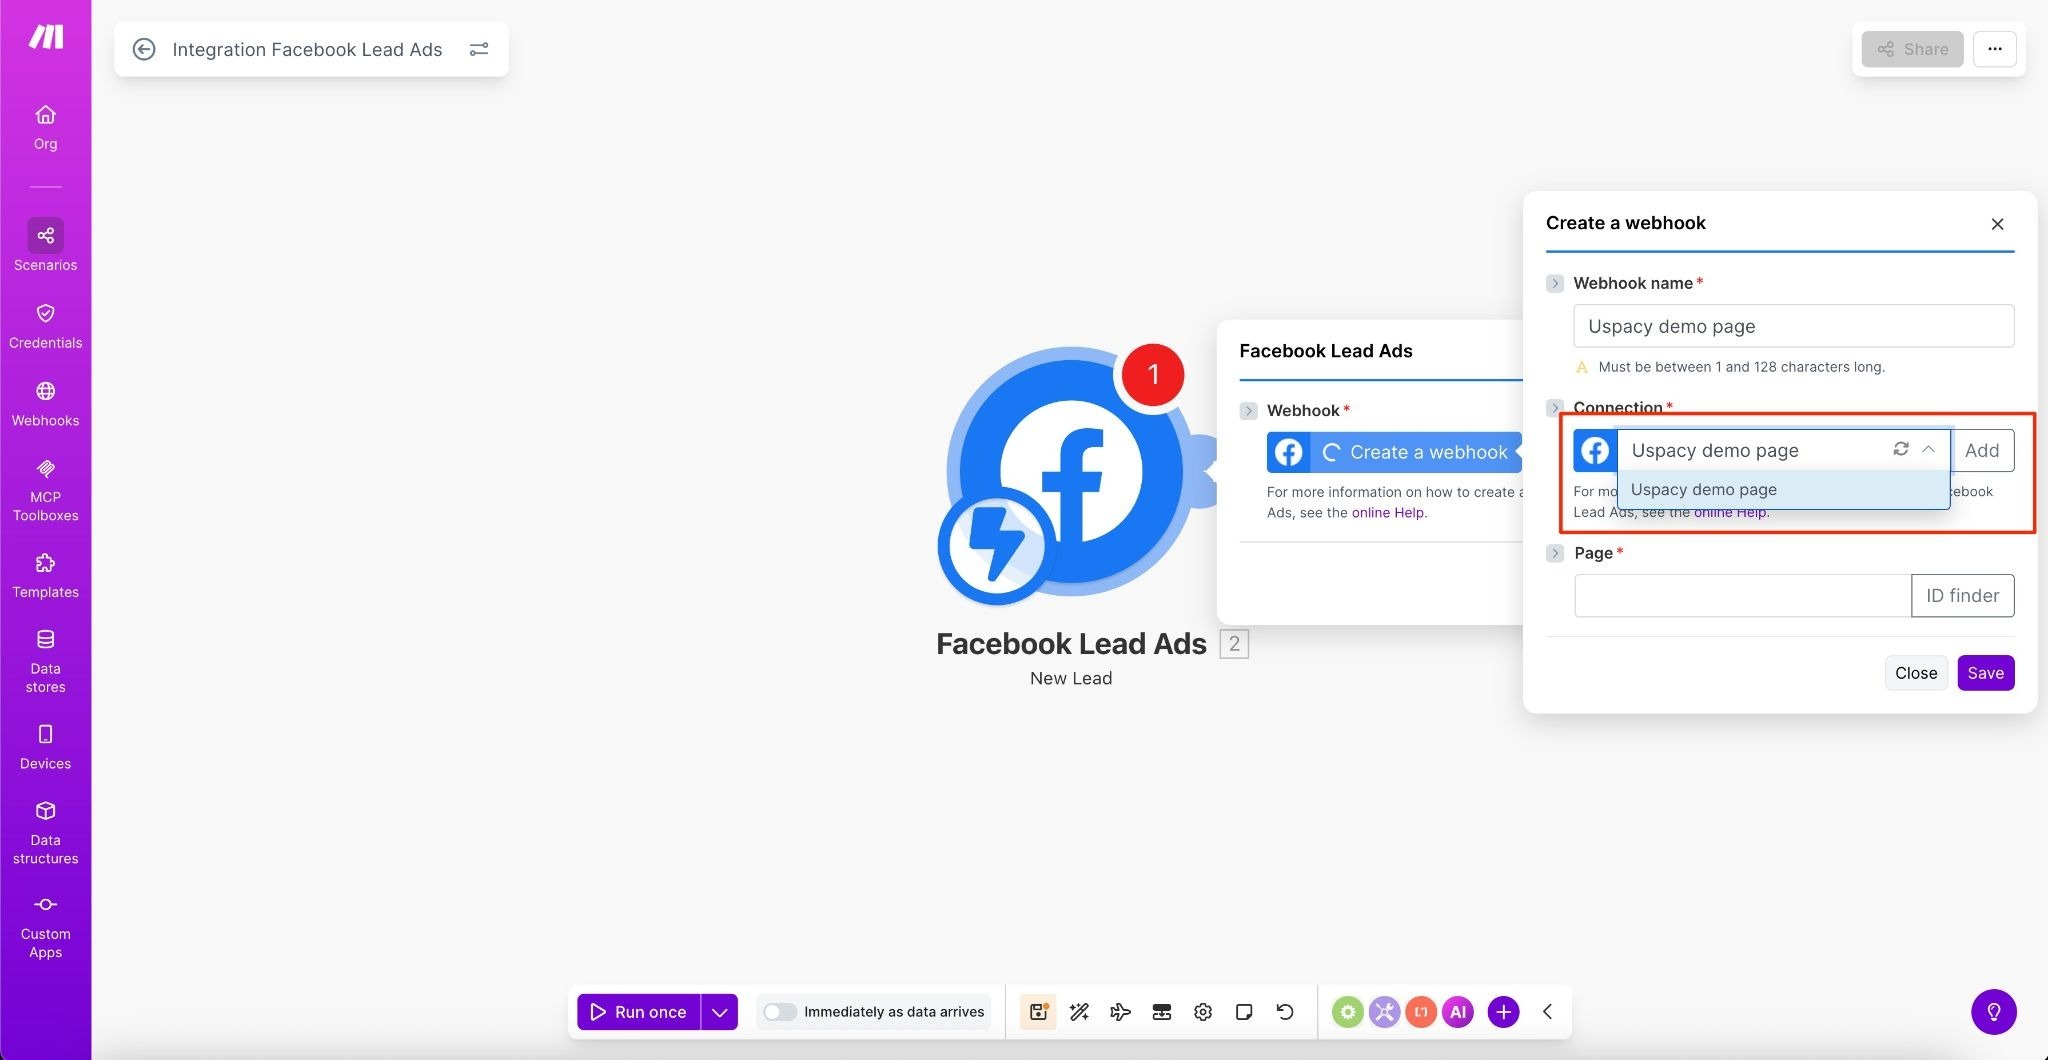Click the auto-align magic wand icon
The height and width of the screenshot is (1060, 2048).
tap(1079, 1012)
